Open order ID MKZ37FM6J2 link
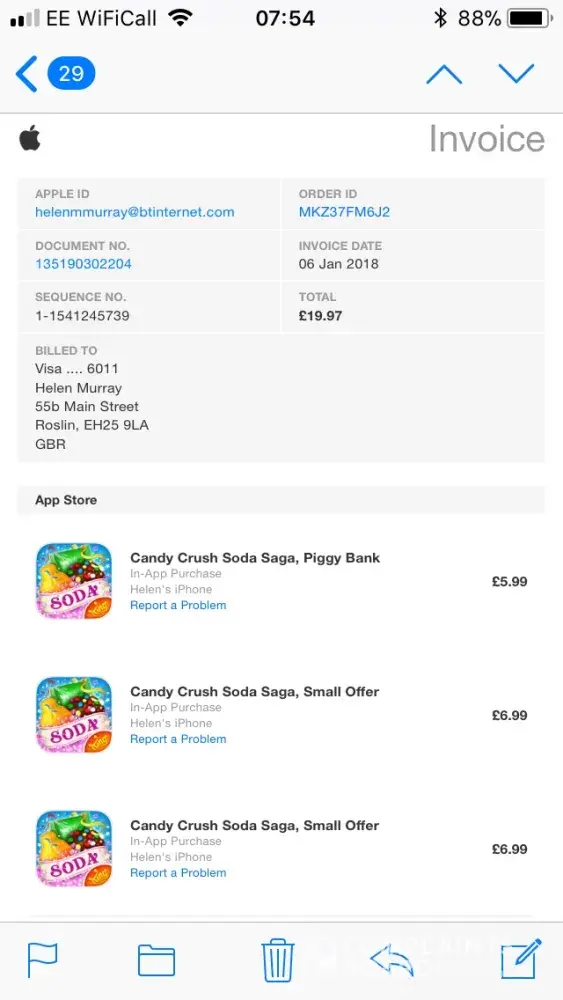The height and width of the screenshot is (1000, 563). pyautogui.click(x=344, y=212)
